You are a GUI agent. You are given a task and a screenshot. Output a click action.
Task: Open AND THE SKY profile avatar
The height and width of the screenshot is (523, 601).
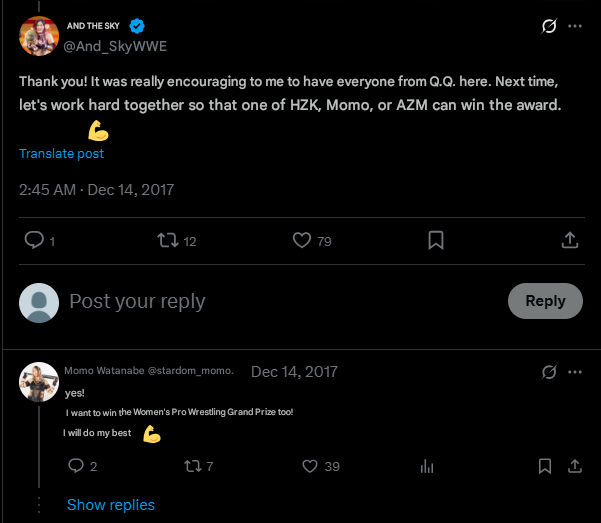tap(39, 37)
